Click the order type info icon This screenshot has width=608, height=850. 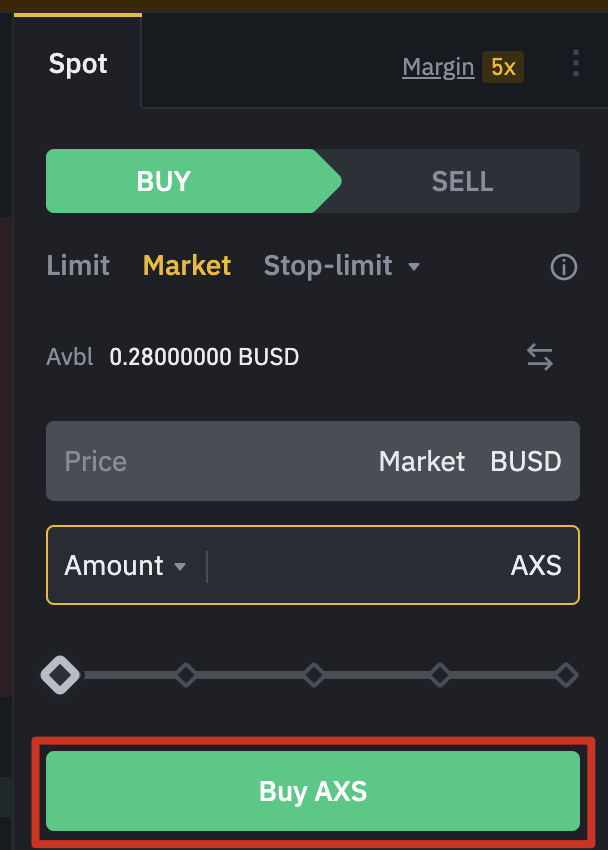click(x=564, y=267)
